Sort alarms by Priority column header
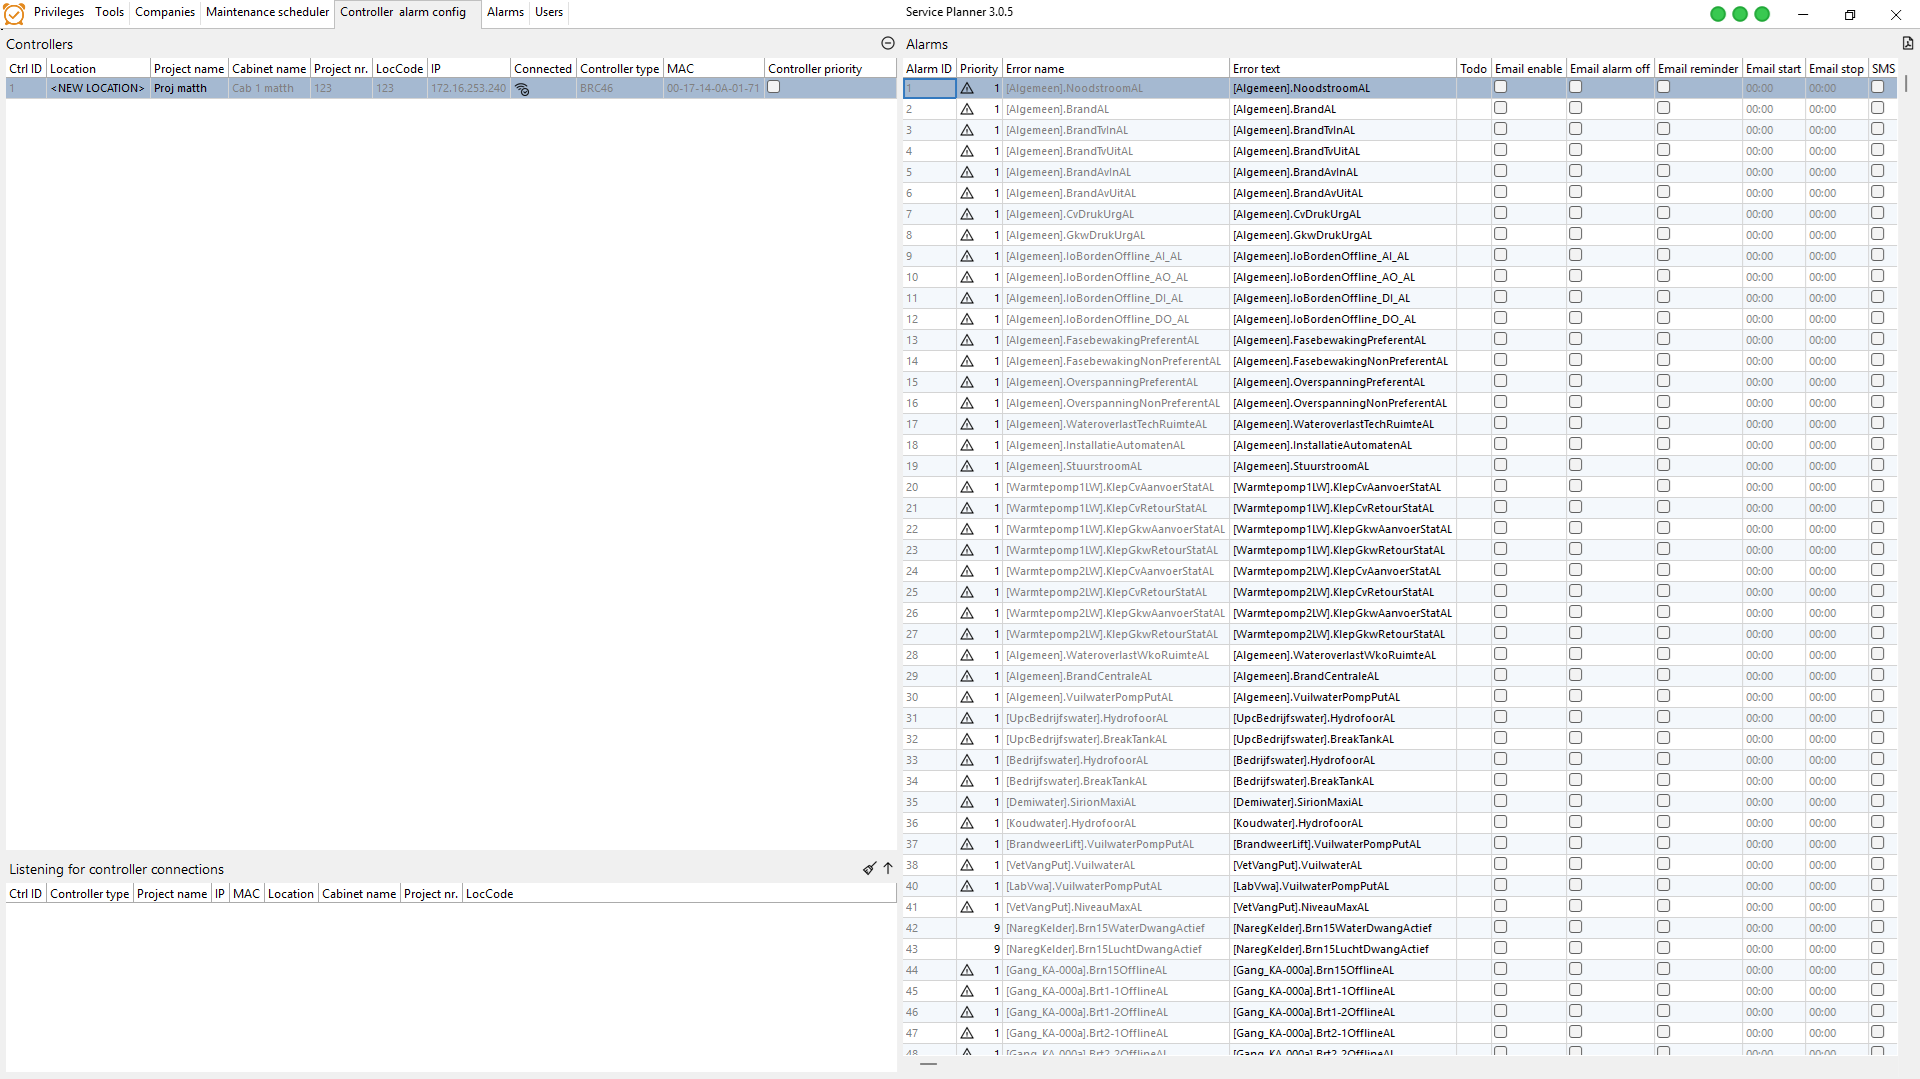This screenshot has width=1920, height=1079. pos(979,69)
